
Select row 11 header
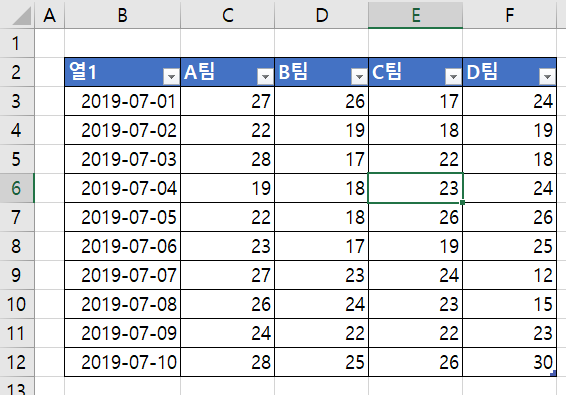coord(17,333)
